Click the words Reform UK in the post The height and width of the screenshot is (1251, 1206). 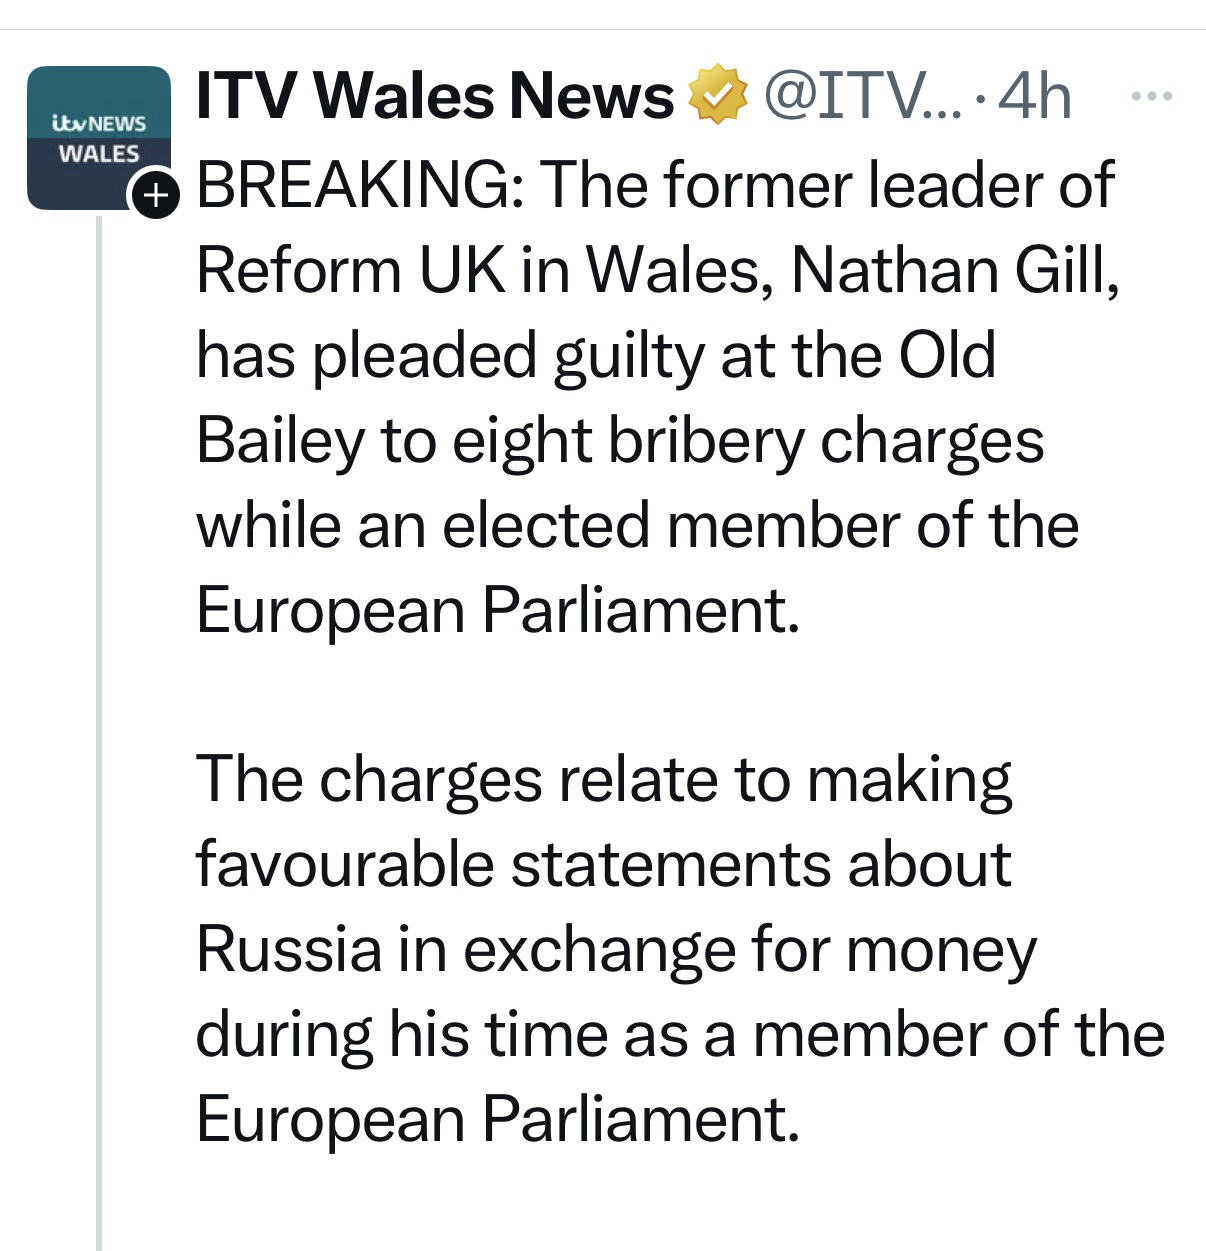350,270
